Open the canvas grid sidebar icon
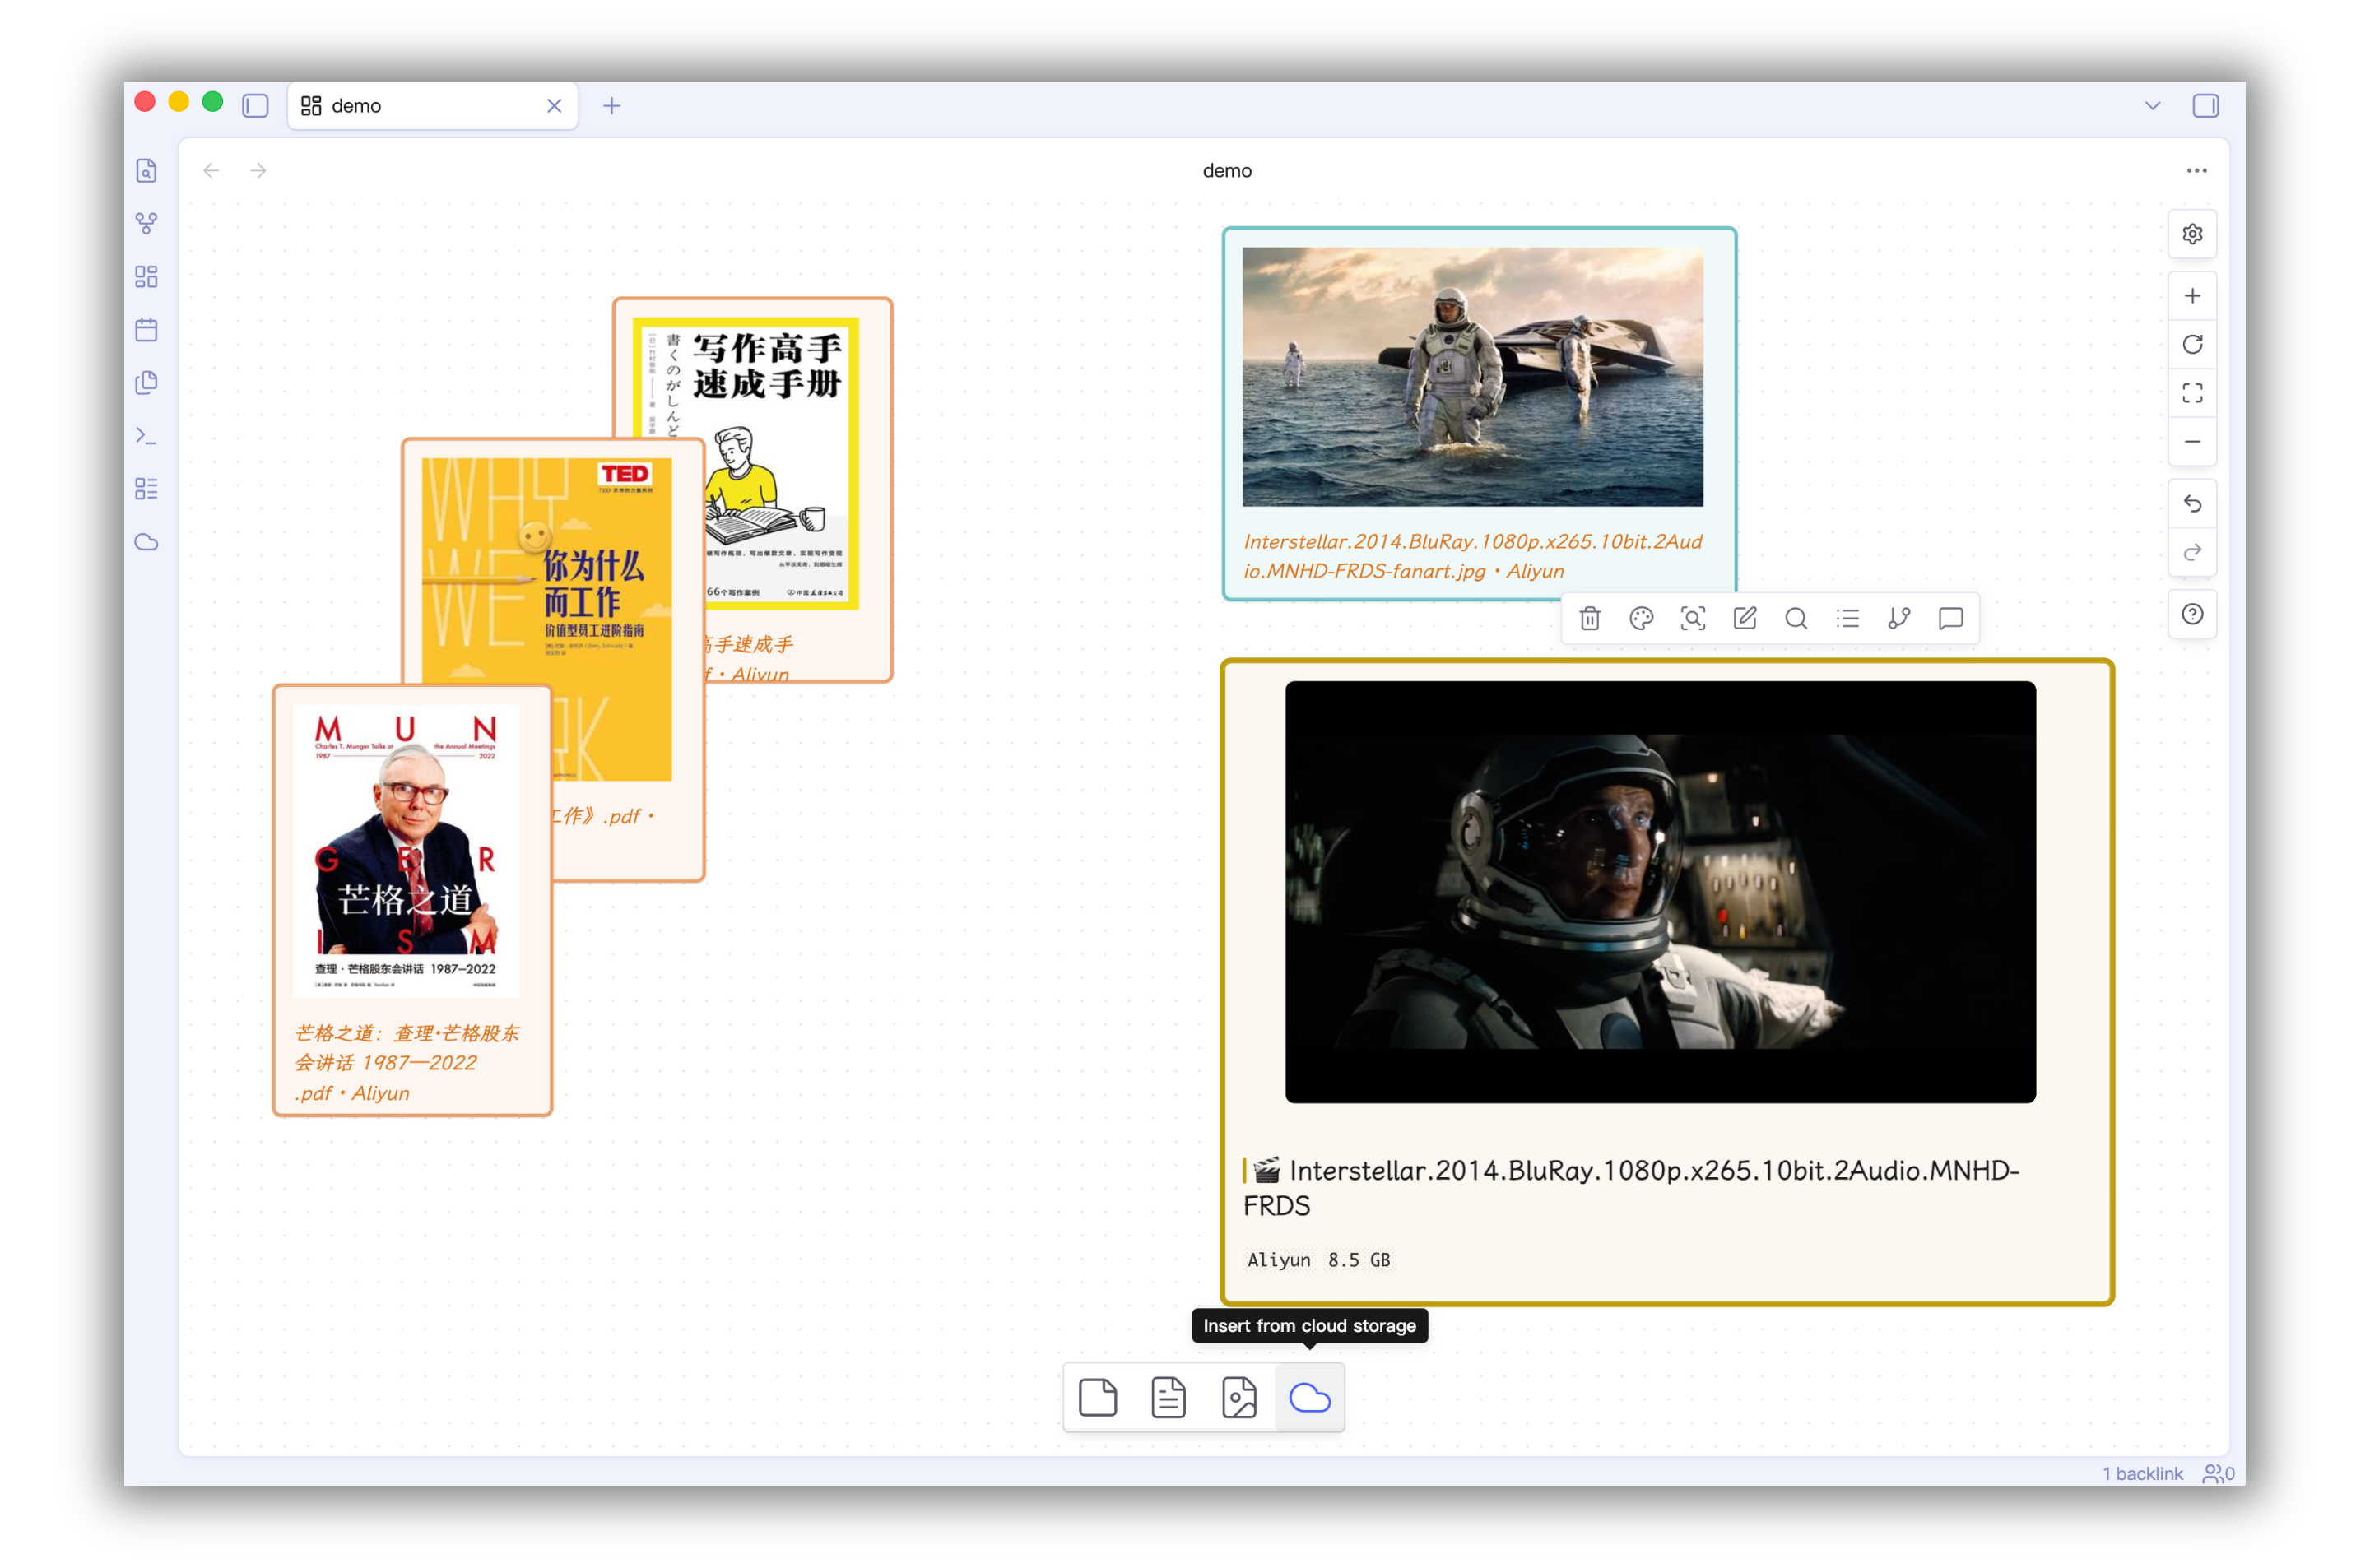 coord(147,277)
